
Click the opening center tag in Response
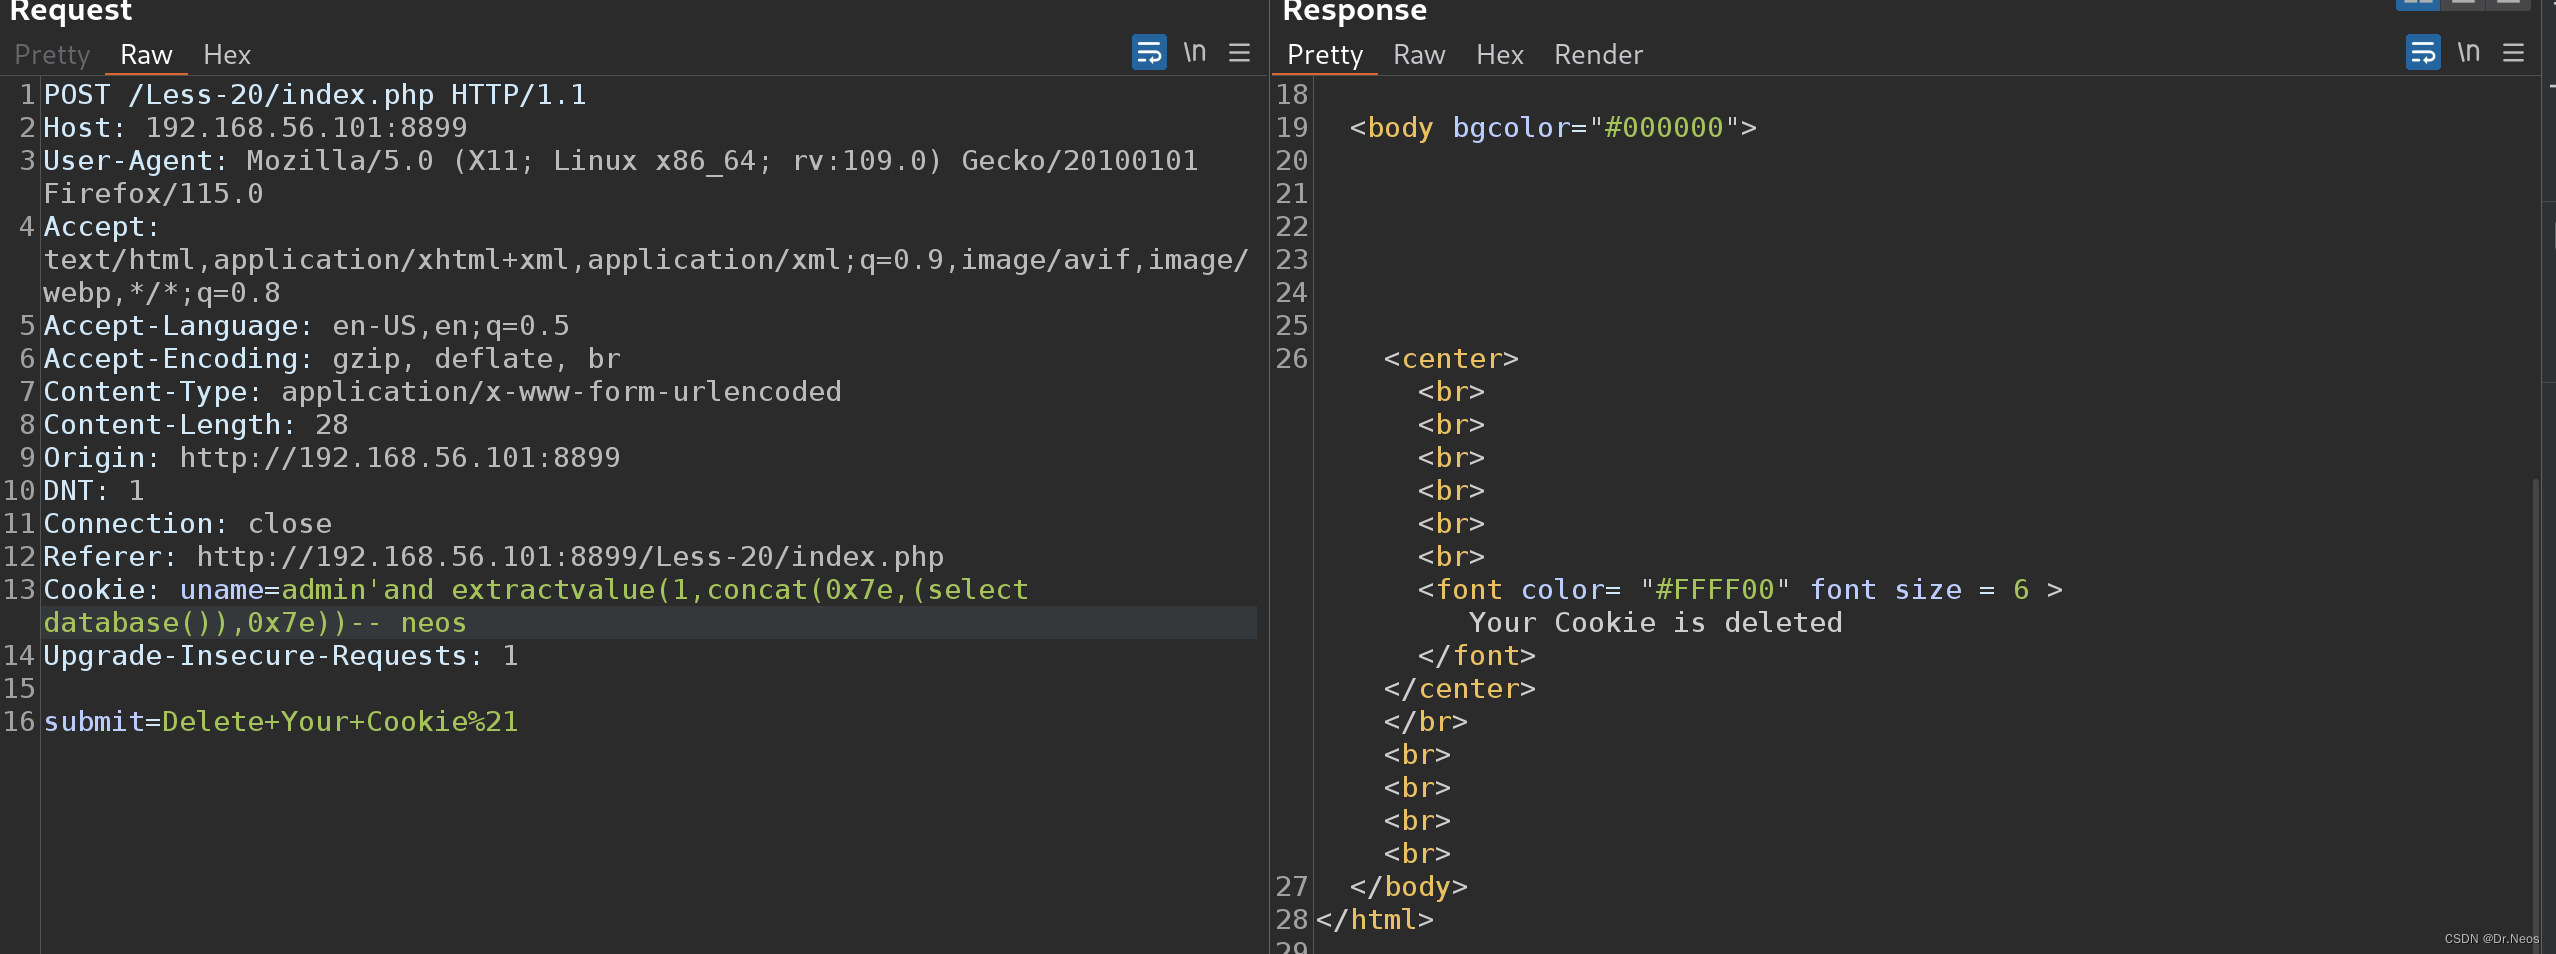tap(1451, 359)
